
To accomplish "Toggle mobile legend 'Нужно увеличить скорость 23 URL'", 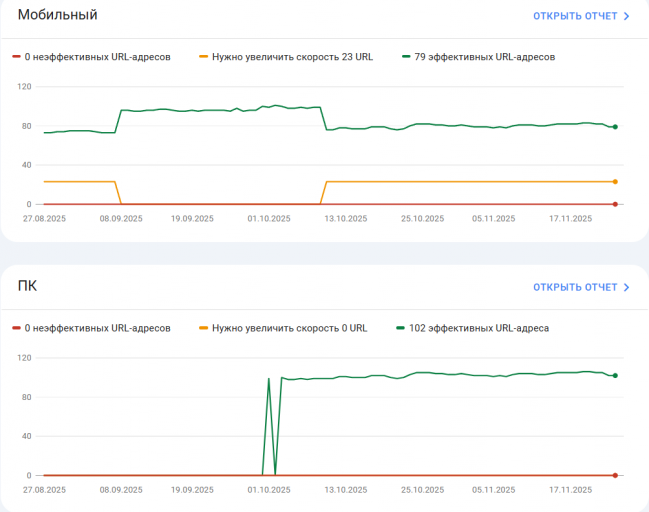I will tap(286, 57).
